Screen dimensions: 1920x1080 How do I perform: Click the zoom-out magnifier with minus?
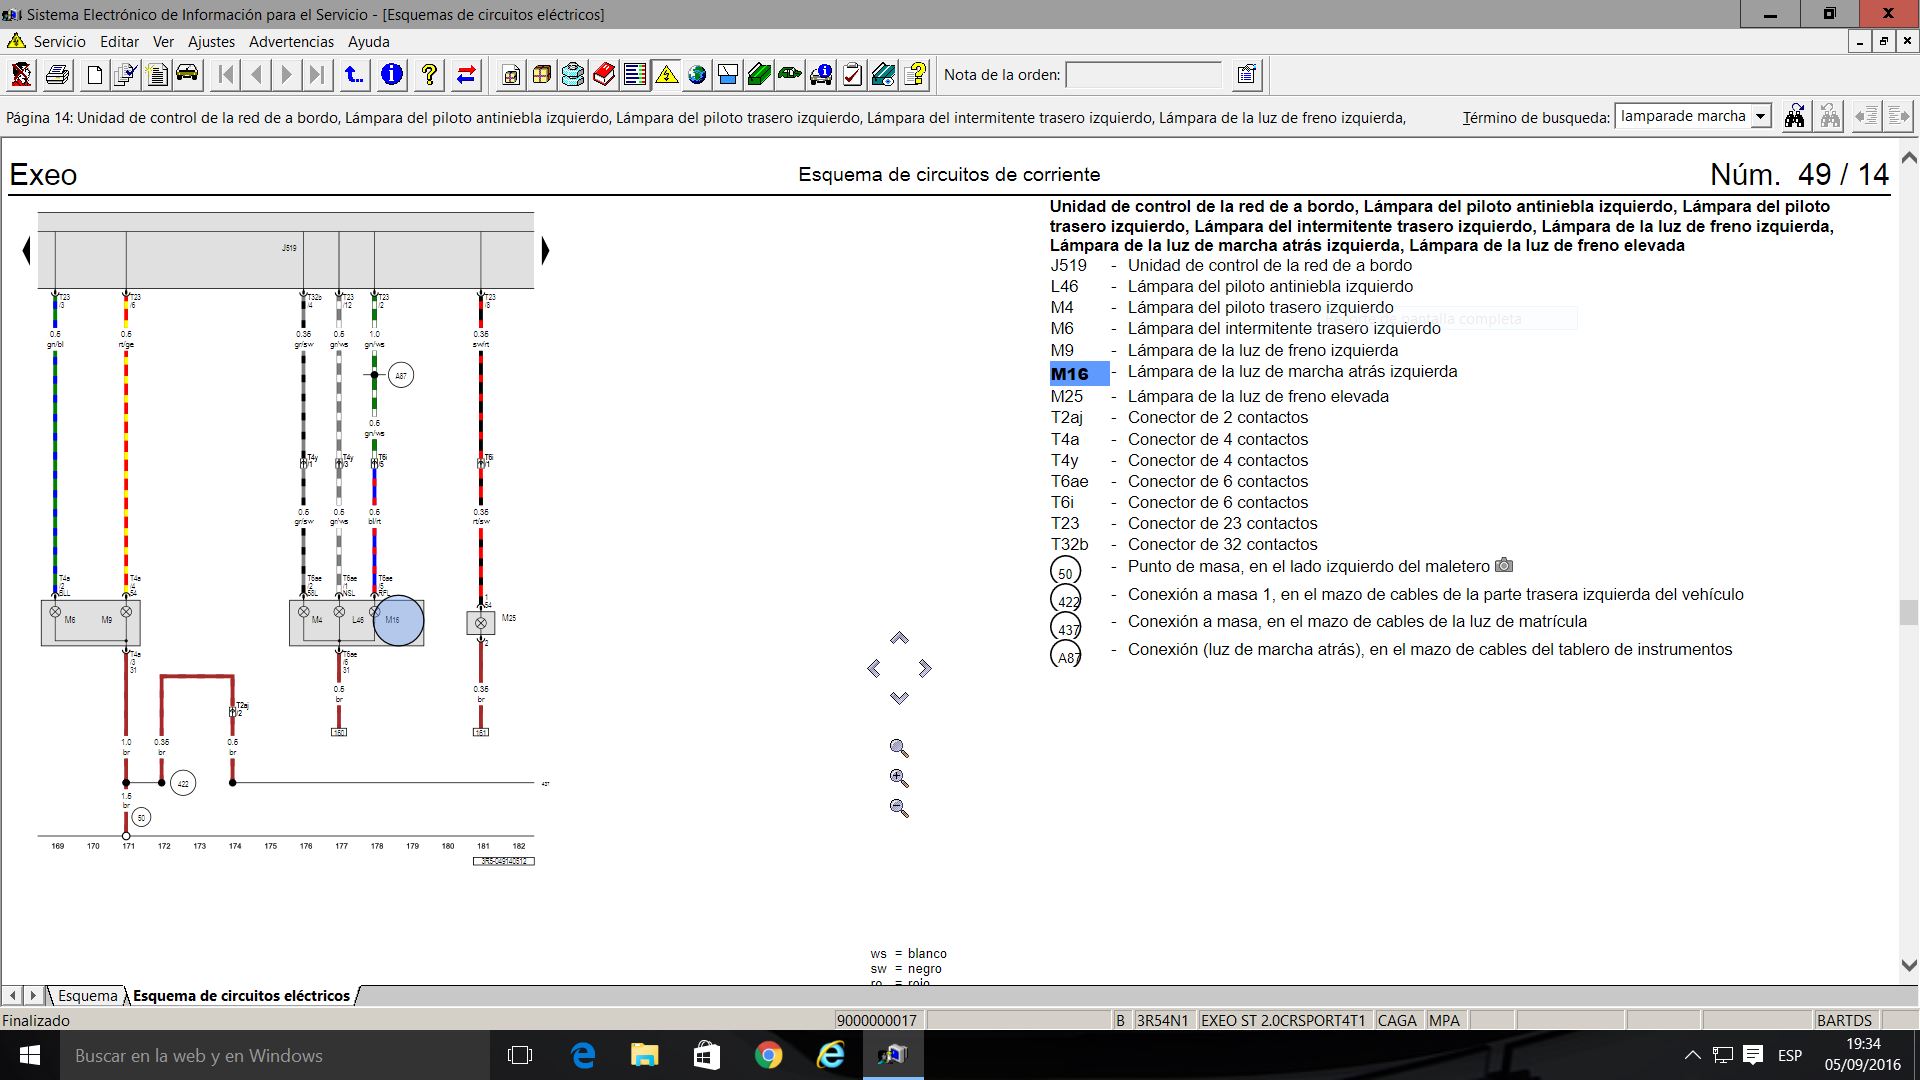pos(899,808)
